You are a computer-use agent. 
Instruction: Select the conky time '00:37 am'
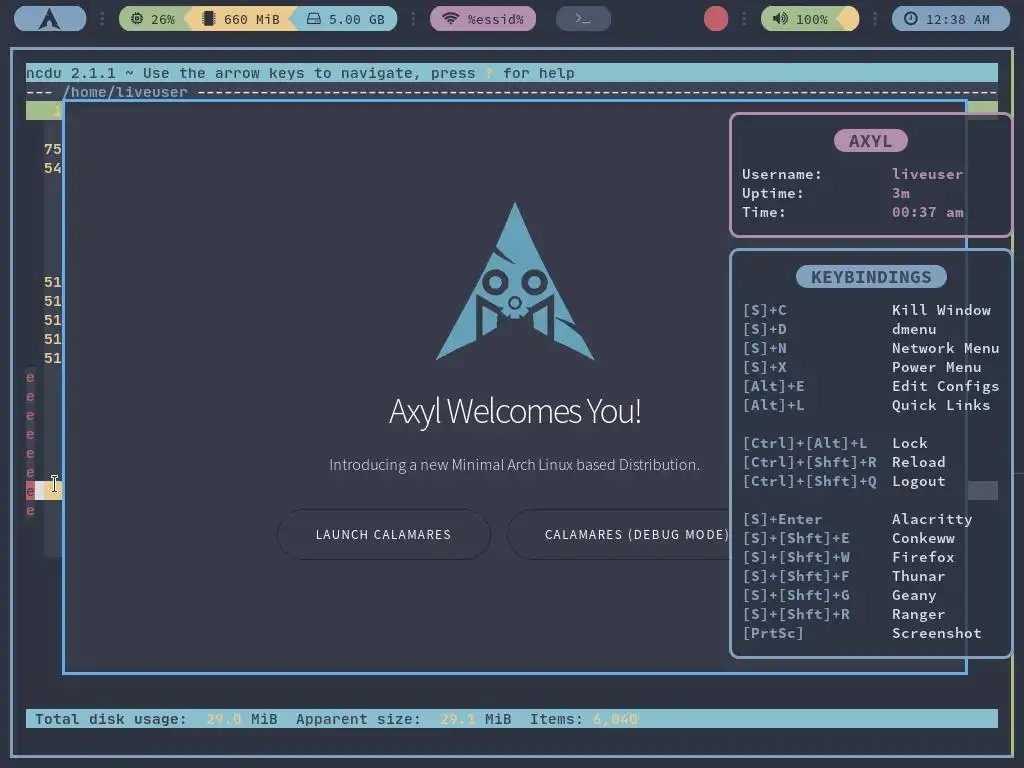[927, 212]
